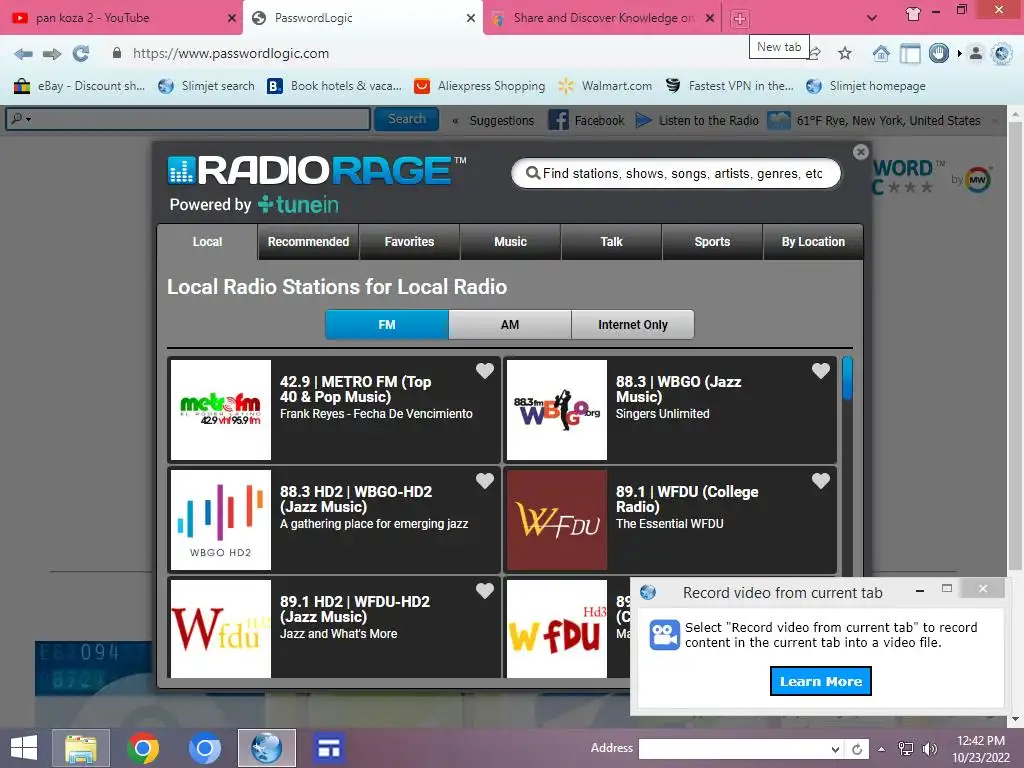Open the Recommended tab
Viewport: 1024px width, 768px height.
coord(308,242)
